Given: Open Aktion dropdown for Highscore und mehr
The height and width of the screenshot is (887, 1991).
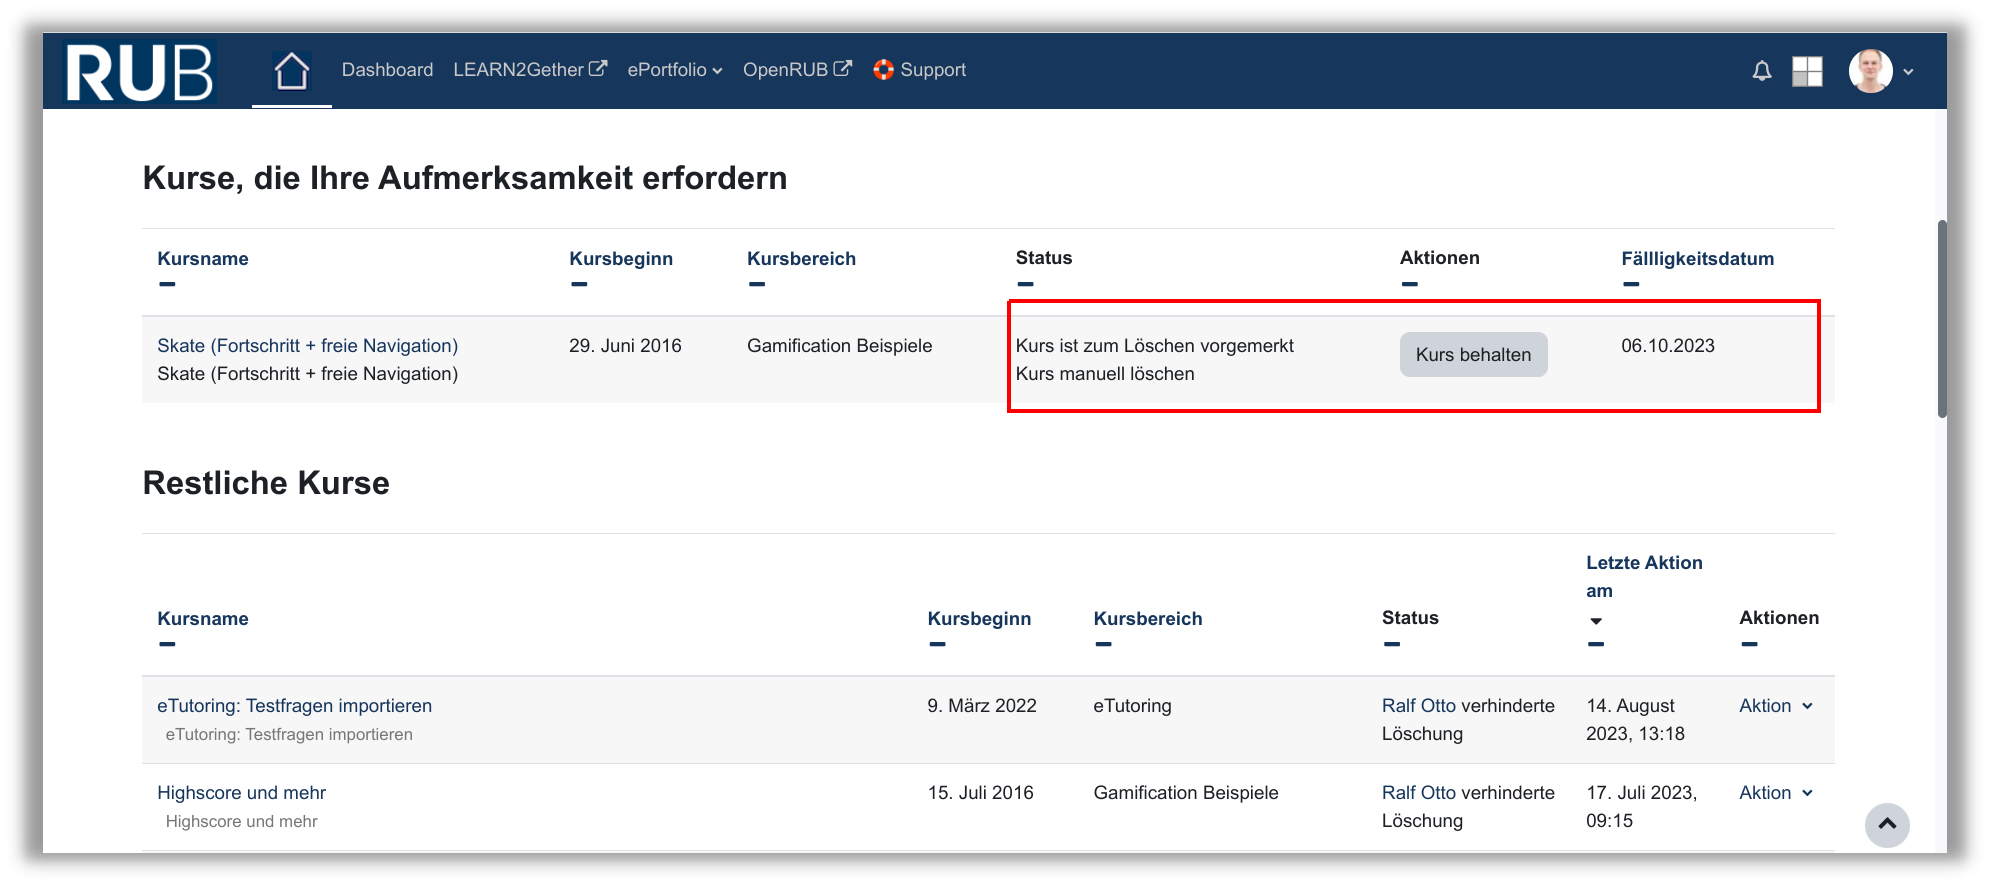Looking at the screenshot, I should pyautogui.click(x=1775, y=793).
